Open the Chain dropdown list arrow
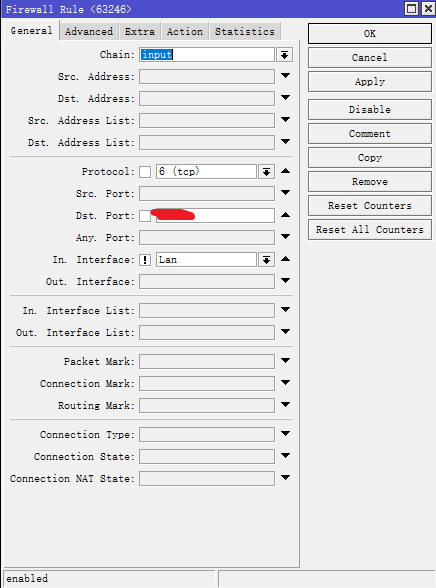This screenshot has width=436, height=588. point(285,55)
